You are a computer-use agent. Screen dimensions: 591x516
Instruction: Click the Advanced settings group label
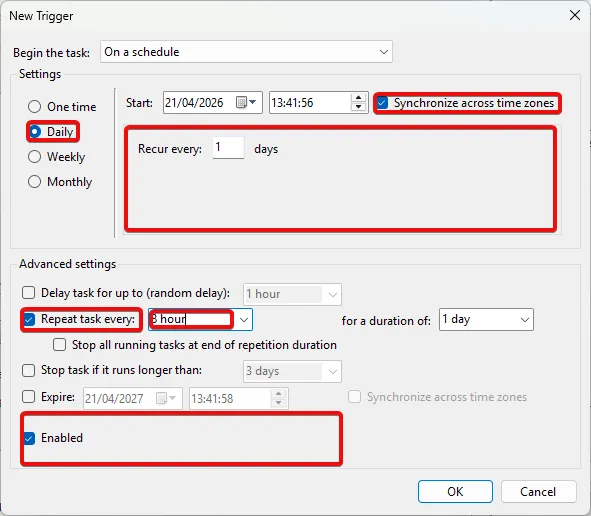pyautogui.click(x=67, y=264)
